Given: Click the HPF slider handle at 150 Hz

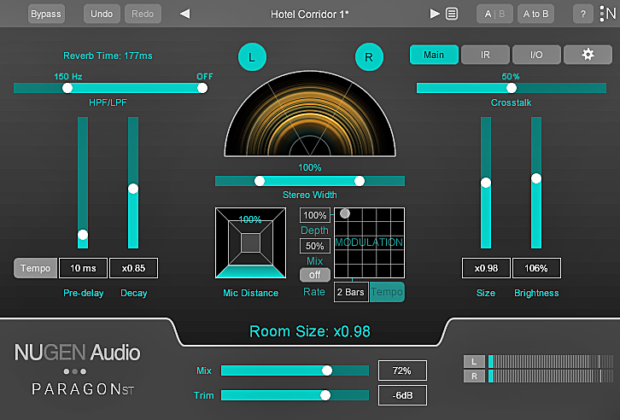Looking at the screenshot, I should pyautogui.click(x=67, y=88).
